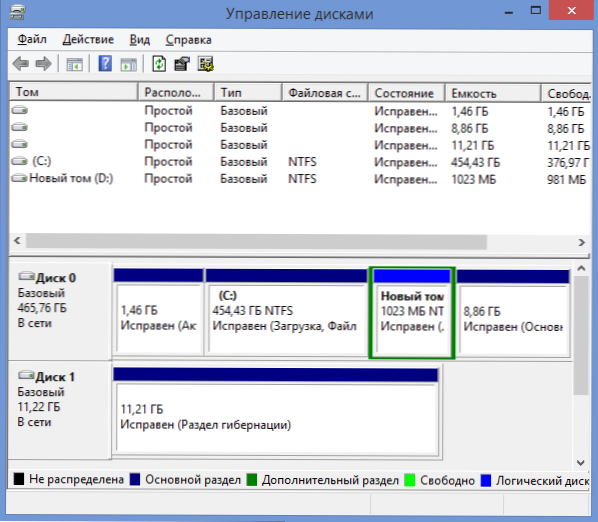The height and width of the screenshot is (522, 598).
Task: Open Help via blue question mark icon
Action: (x=105, y=63)
